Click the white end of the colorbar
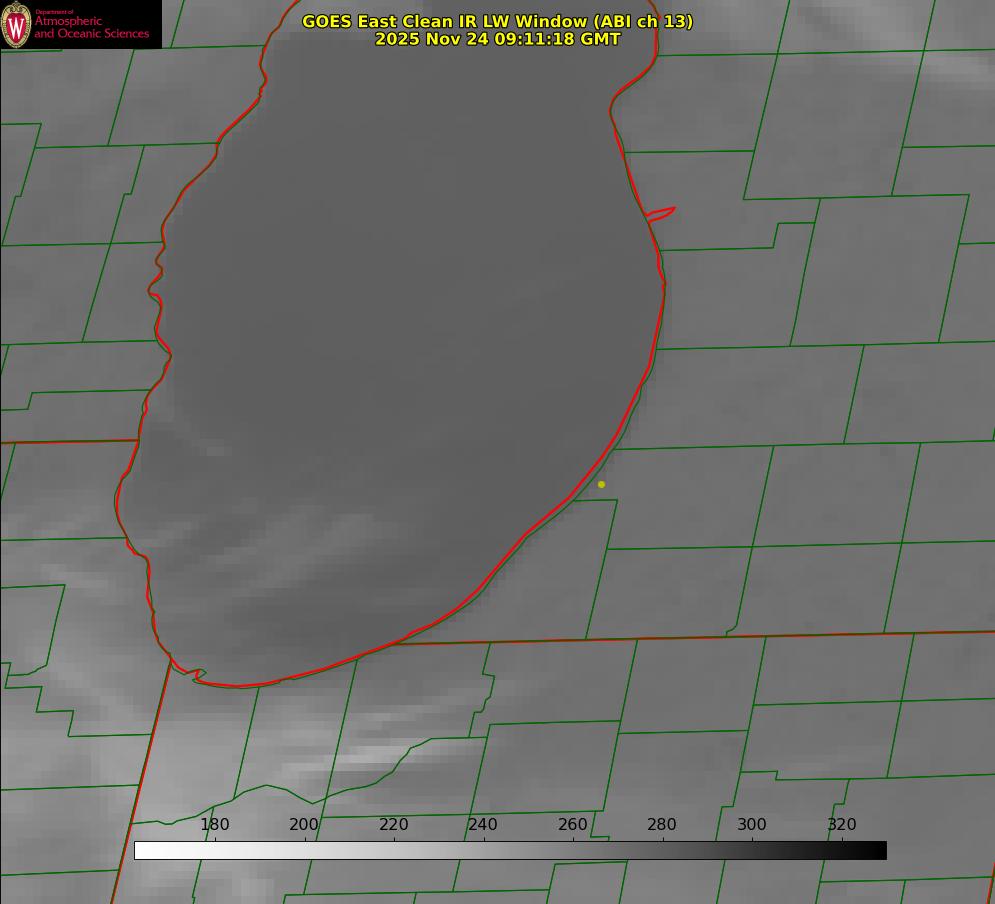Image resolution: width=995 pixels, height=904 pixels. (142, 850)
